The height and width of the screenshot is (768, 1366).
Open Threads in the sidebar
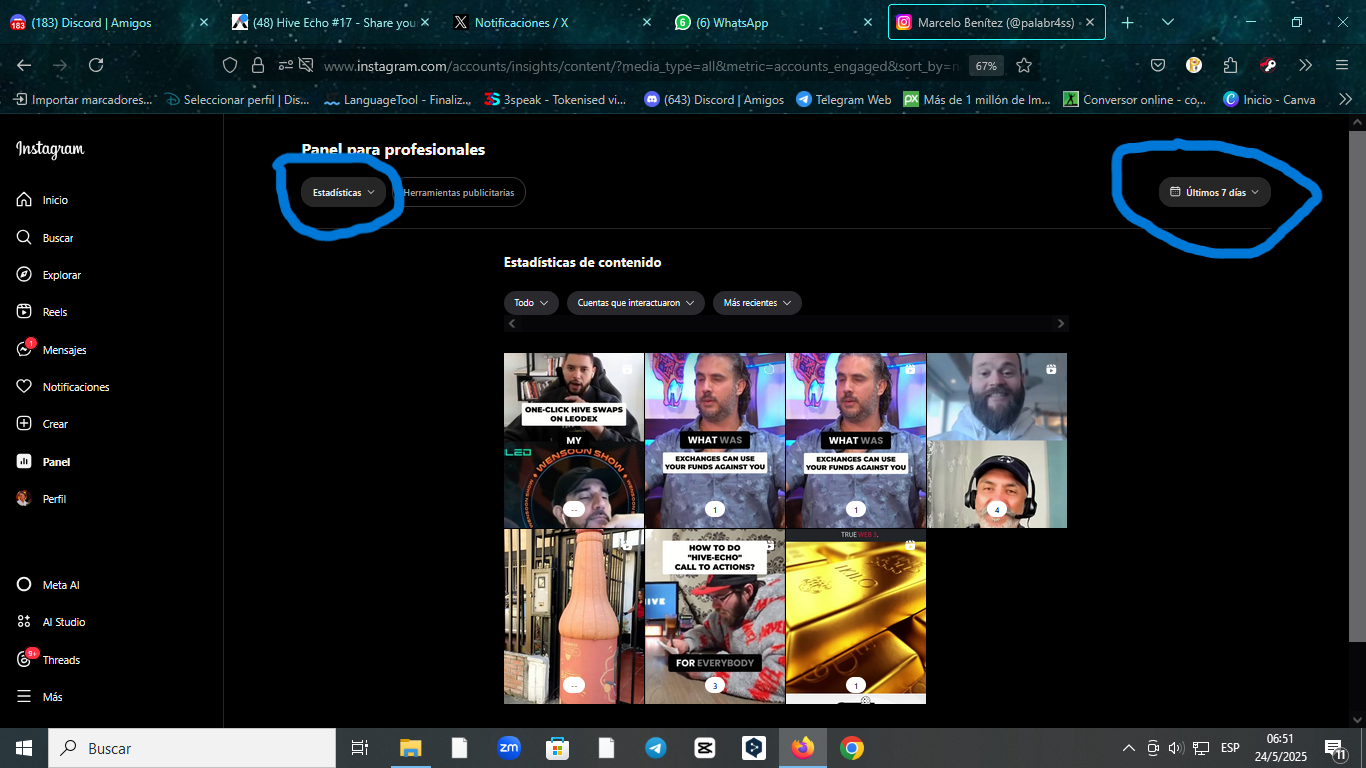(48, 660)
